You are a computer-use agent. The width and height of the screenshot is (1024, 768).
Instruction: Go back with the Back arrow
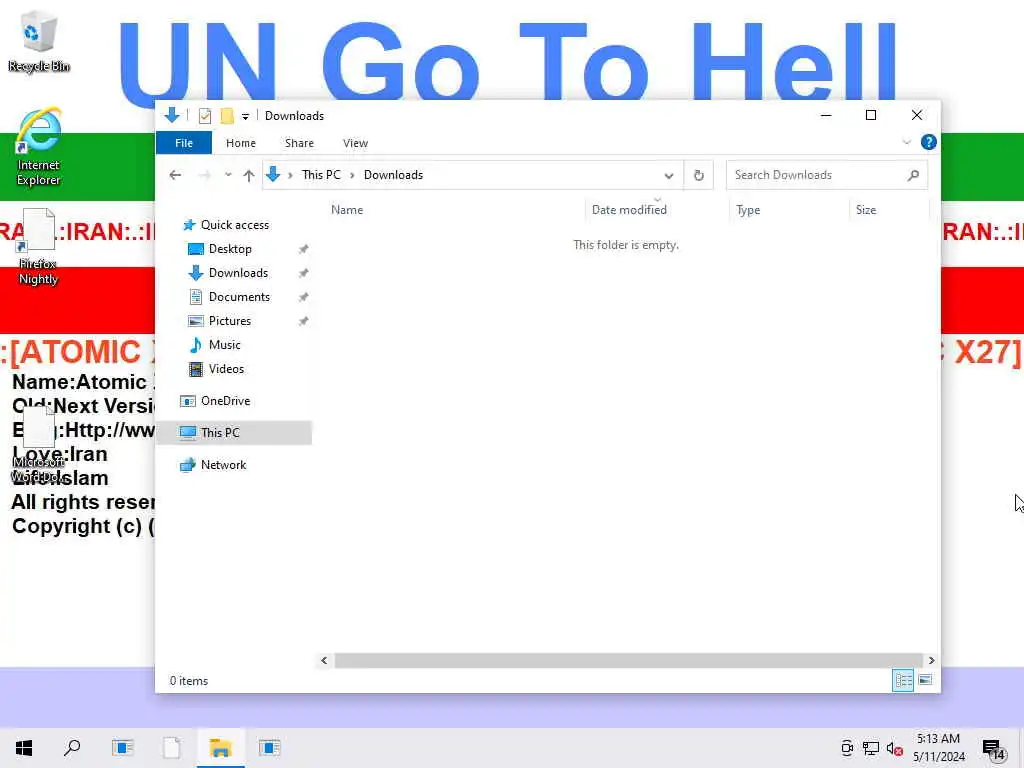175,175
